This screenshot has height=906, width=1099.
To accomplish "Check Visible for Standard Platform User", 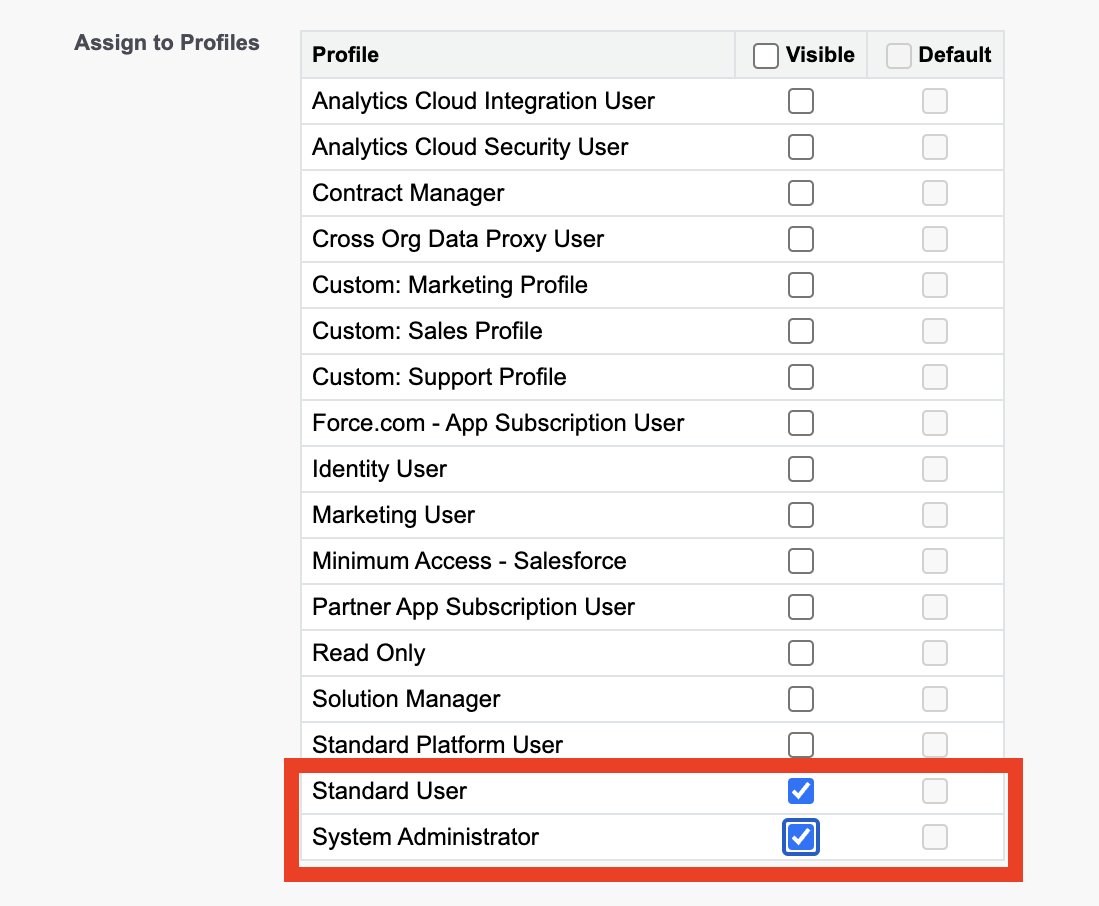I will tap(801, 745).
